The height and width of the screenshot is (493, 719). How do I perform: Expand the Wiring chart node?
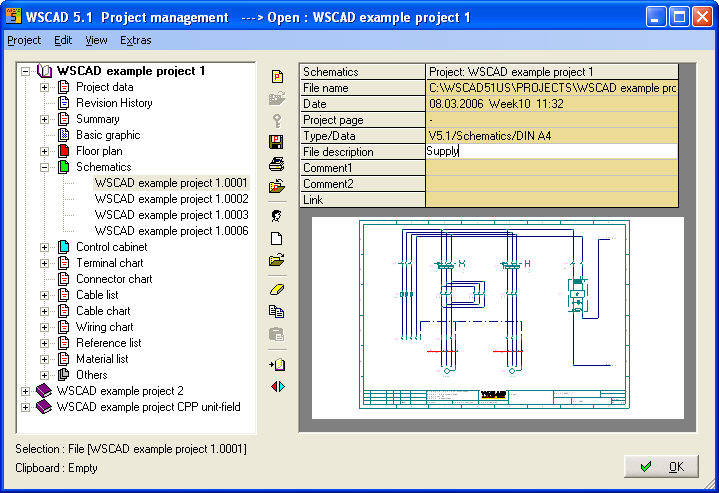[x=44, y=327]
